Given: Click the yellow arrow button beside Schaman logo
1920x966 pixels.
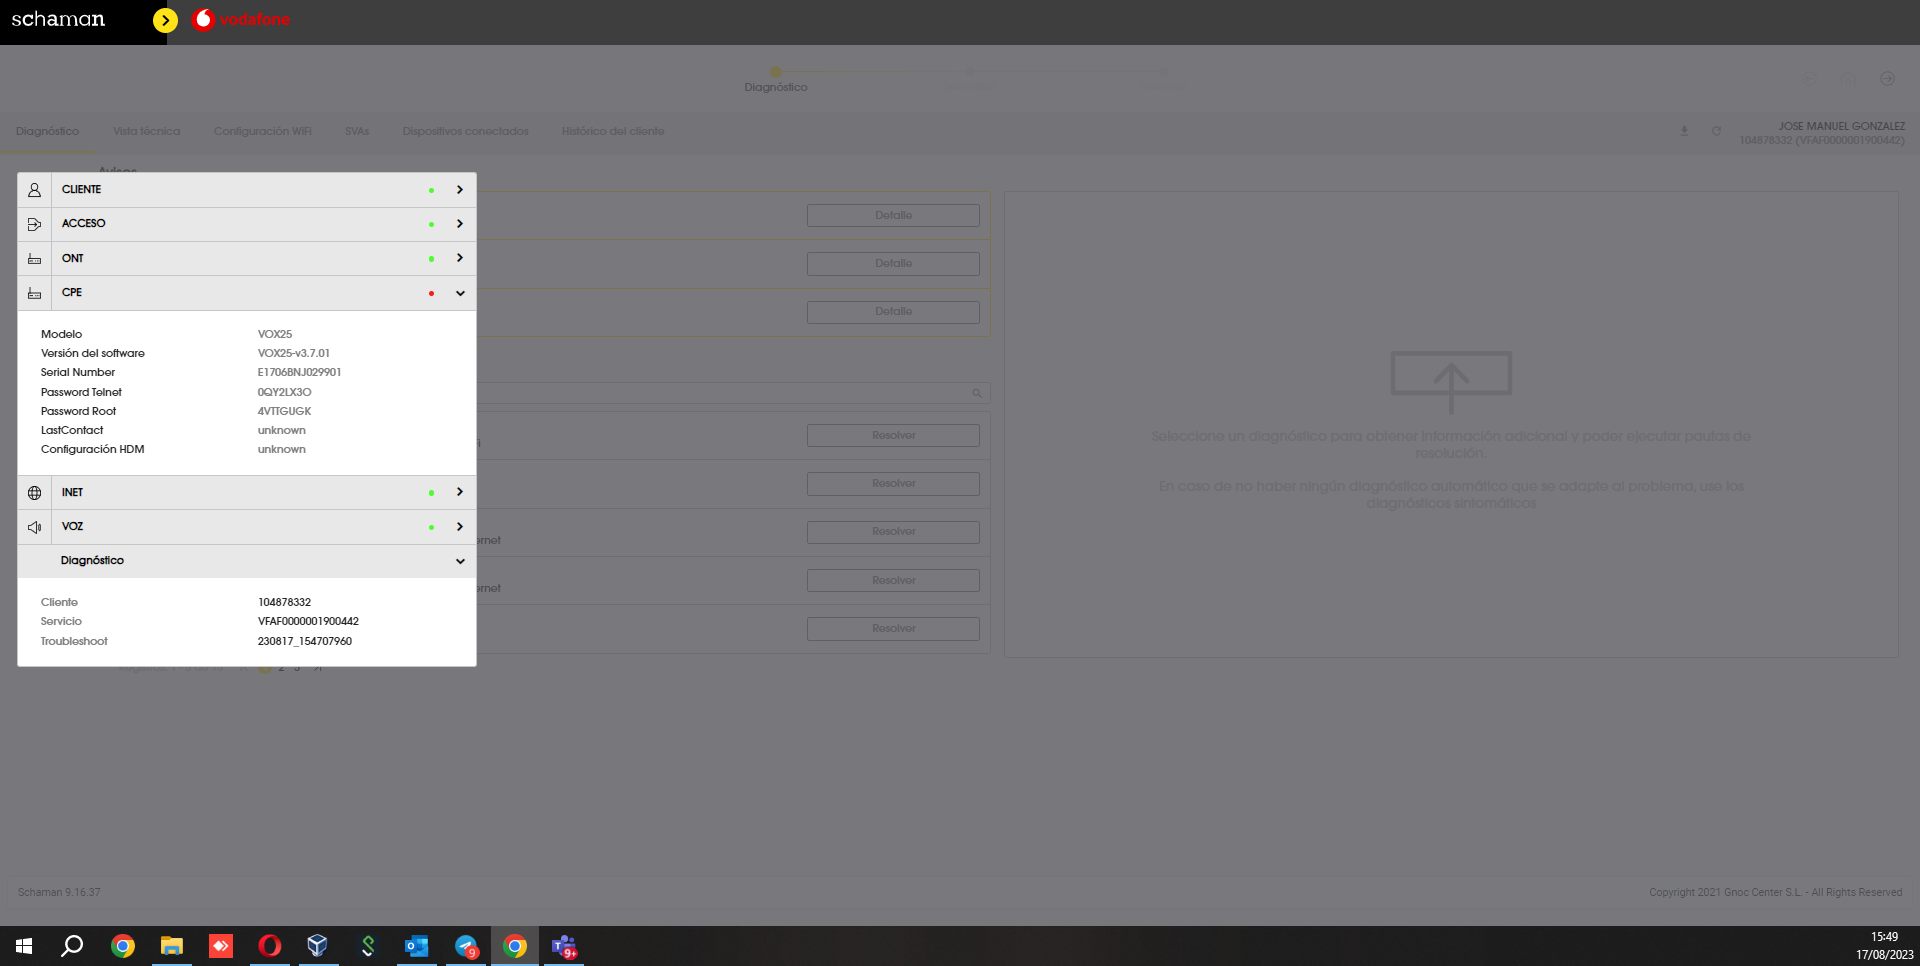Looking at the screenshot, I should tap(165, 20).
